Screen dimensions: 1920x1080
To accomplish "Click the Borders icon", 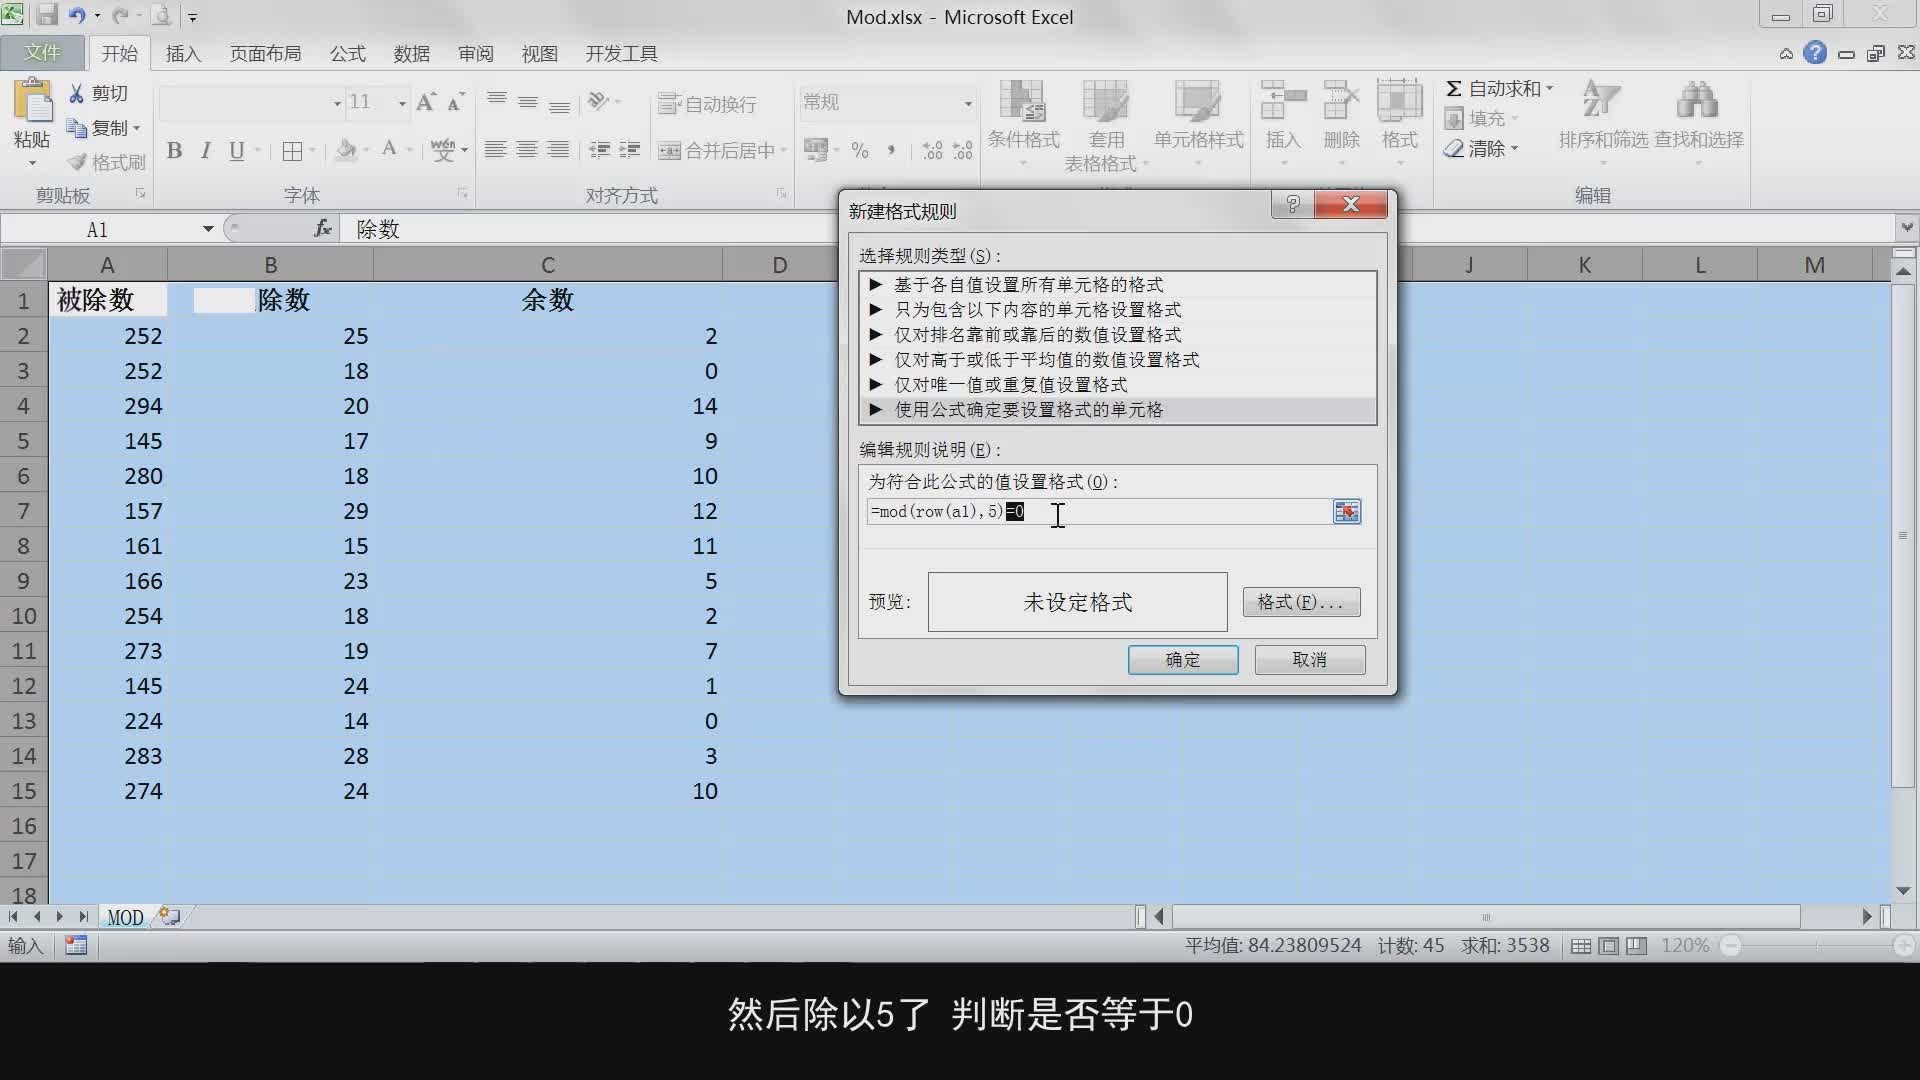I will [292, 151].
